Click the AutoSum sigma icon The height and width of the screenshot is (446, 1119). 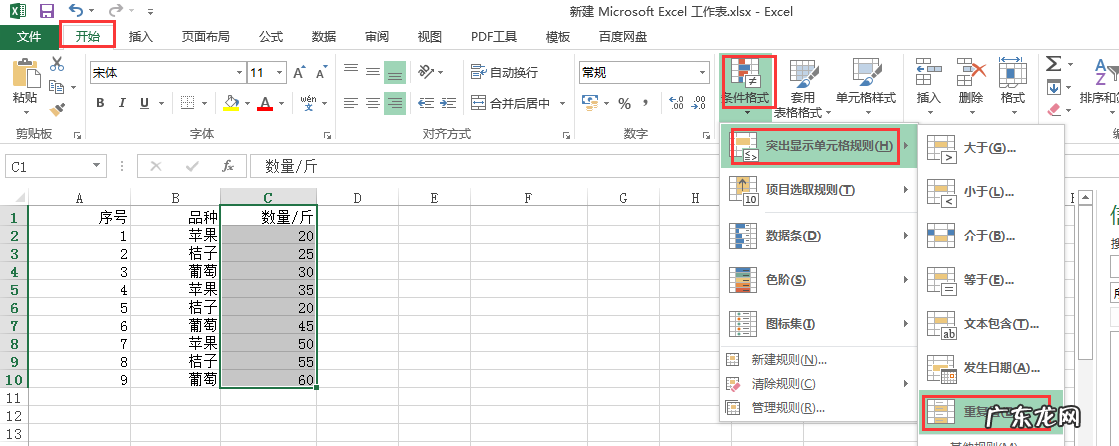(1053, 64)
